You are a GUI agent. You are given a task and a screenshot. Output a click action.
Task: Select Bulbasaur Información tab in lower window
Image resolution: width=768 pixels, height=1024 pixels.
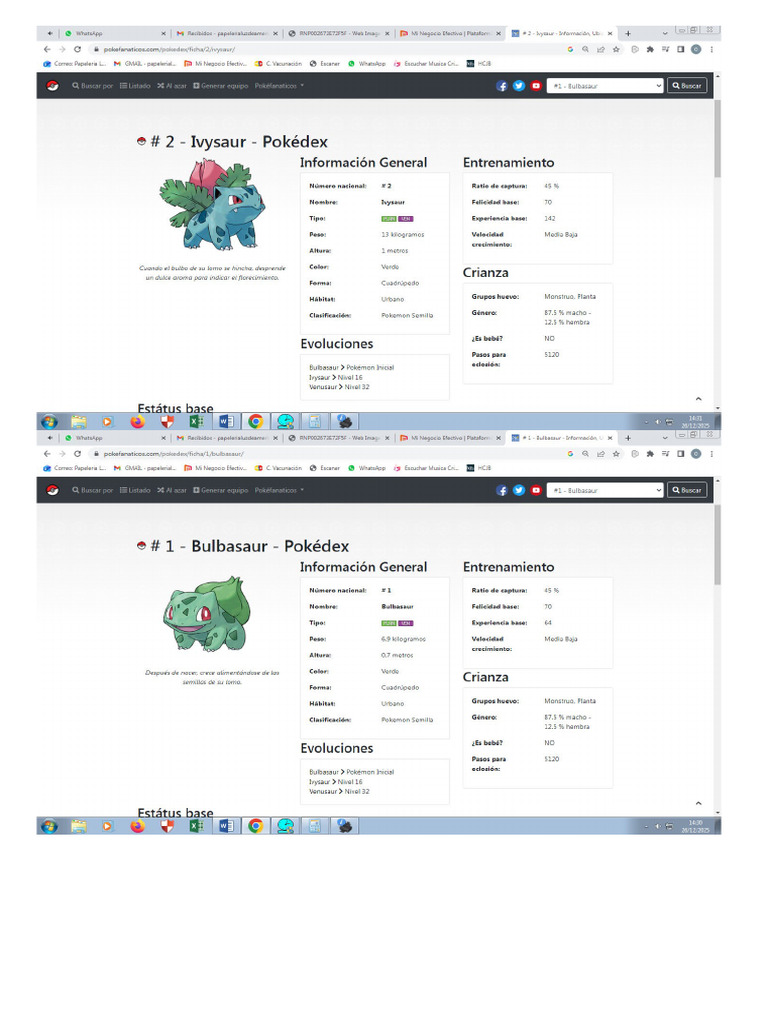coord(560,438)
